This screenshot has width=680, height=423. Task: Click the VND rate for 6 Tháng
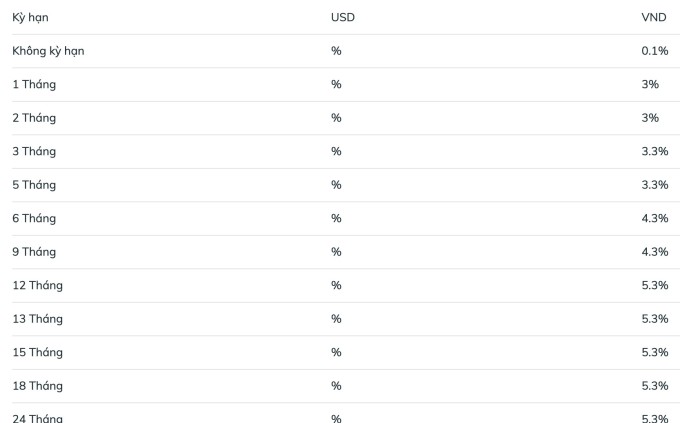(x=655, y=218)
